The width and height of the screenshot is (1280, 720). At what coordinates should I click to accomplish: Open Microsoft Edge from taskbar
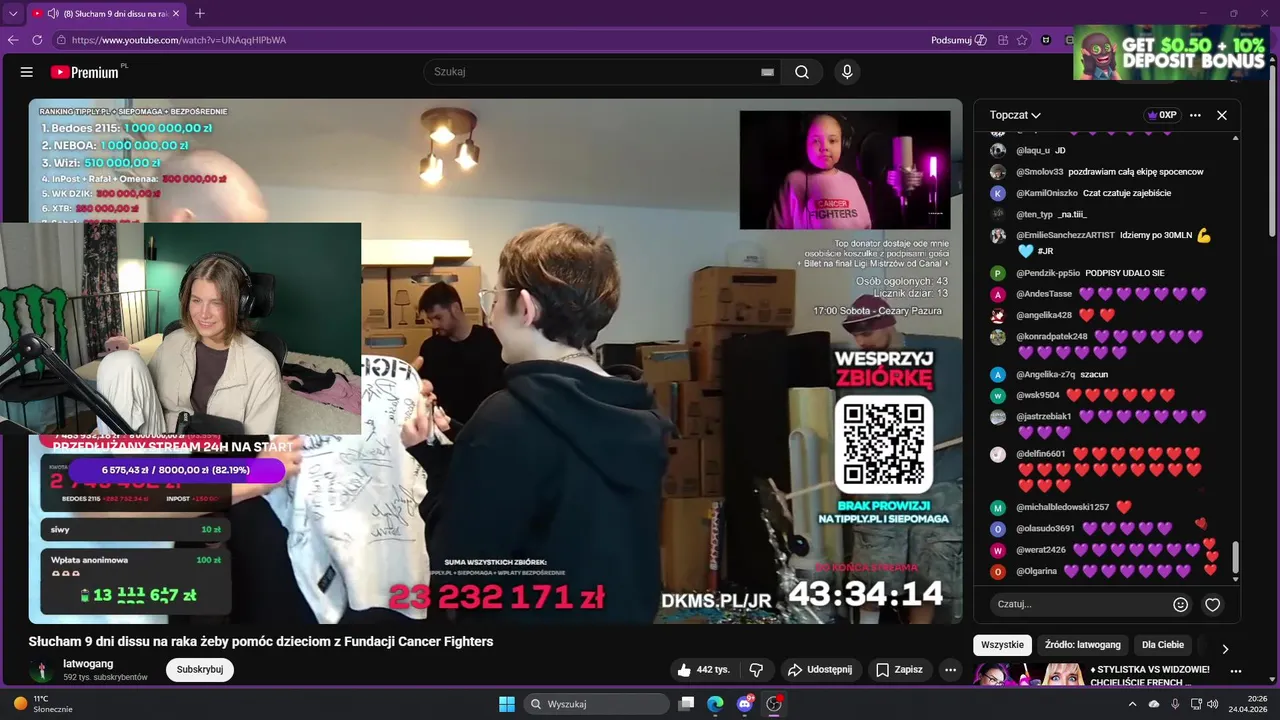(x=715, y=704)
